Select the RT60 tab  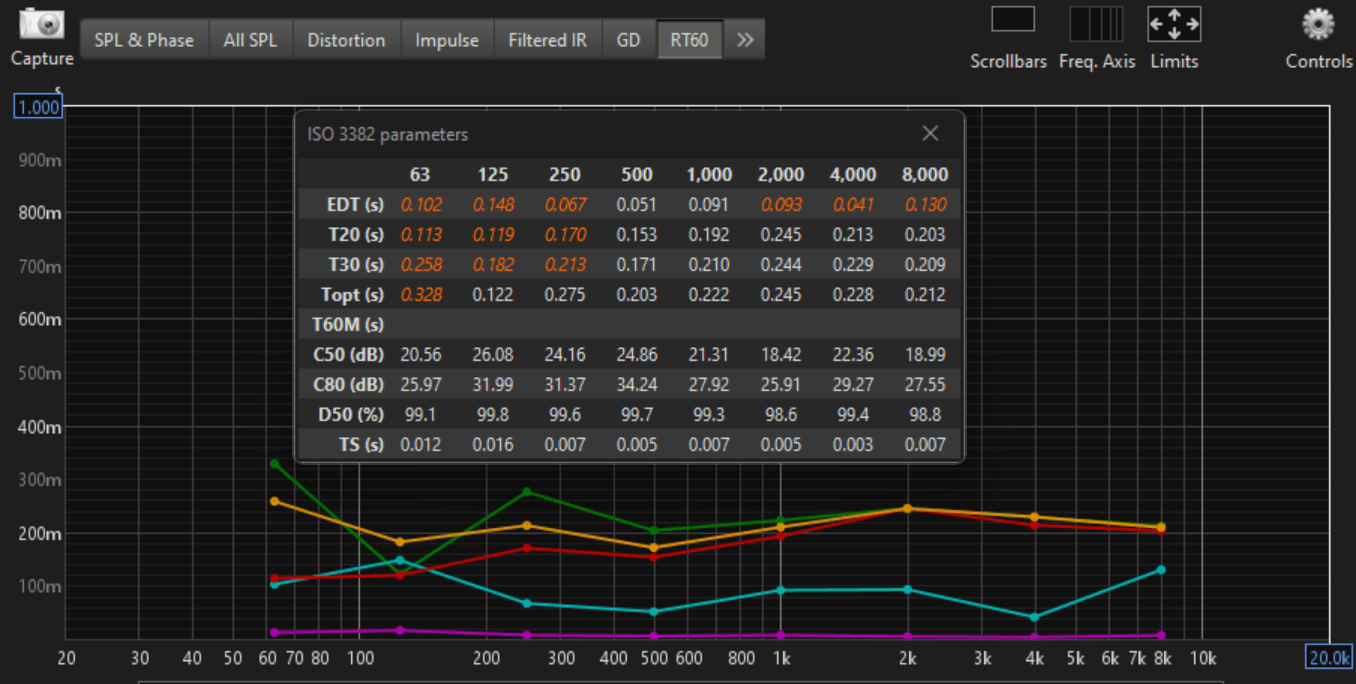point(689,40)
